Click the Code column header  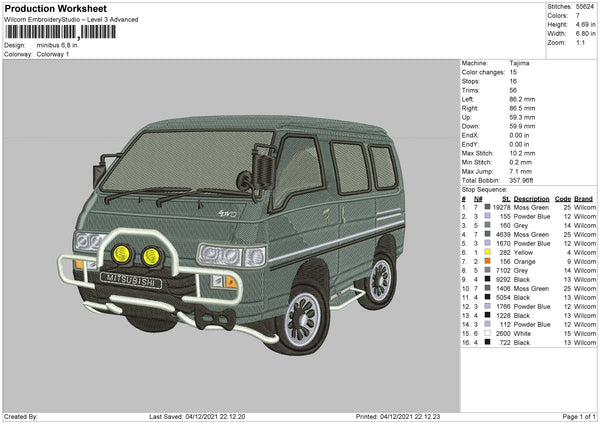pyautogui.click(x=563, y=198)
